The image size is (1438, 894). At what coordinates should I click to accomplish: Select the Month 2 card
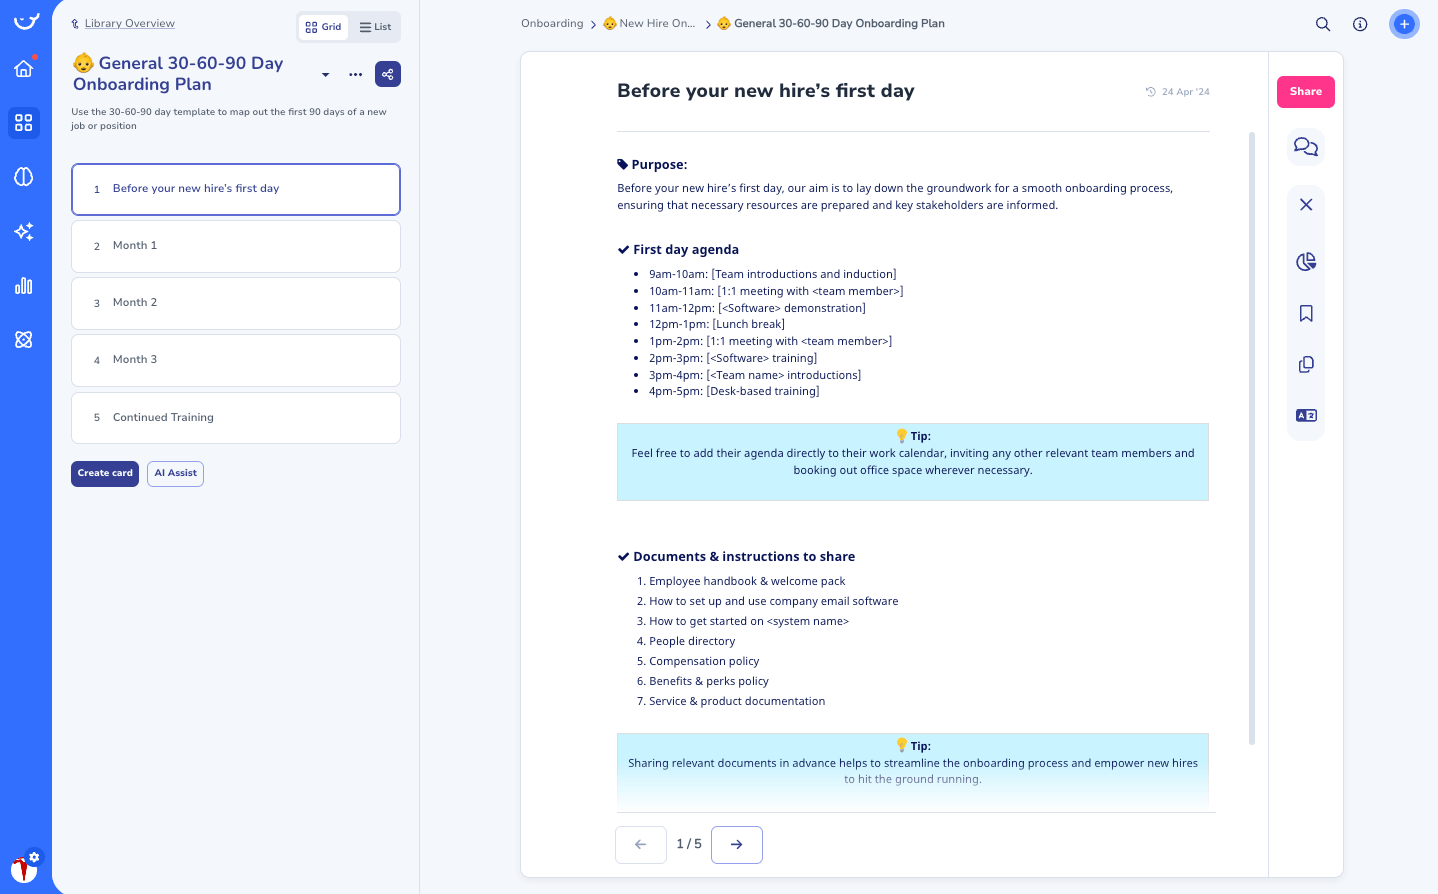pos(236,303)
